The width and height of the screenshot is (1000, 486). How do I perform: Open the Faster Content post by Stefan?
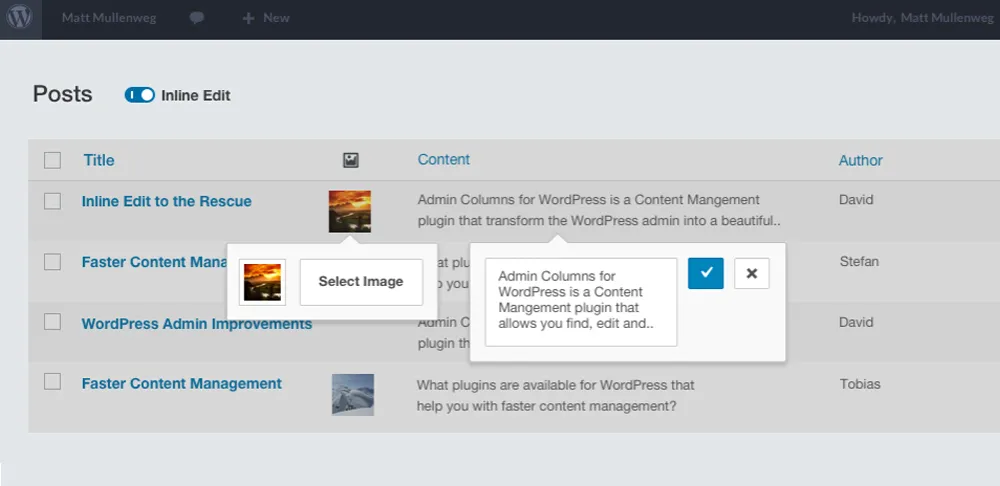pos(155,262)
